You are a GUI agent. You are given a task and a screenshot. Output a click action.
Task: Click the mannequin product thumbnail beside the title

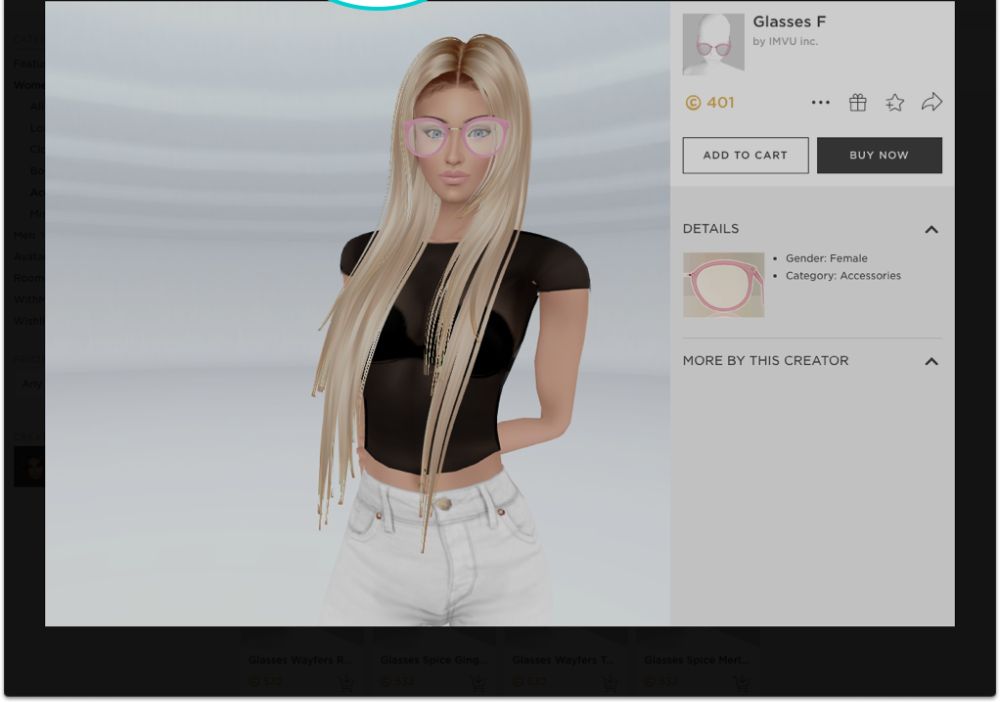pos(713,44)
